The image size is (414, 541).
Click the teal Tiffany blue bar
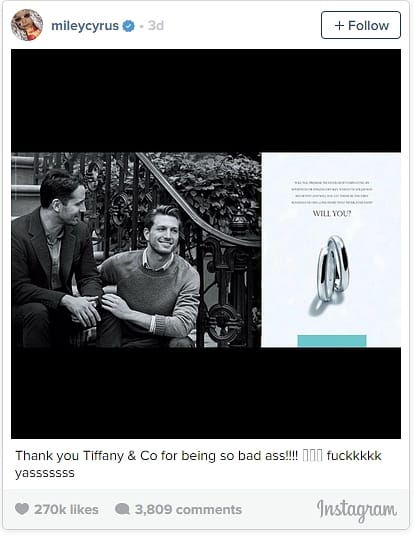[332, 341]
